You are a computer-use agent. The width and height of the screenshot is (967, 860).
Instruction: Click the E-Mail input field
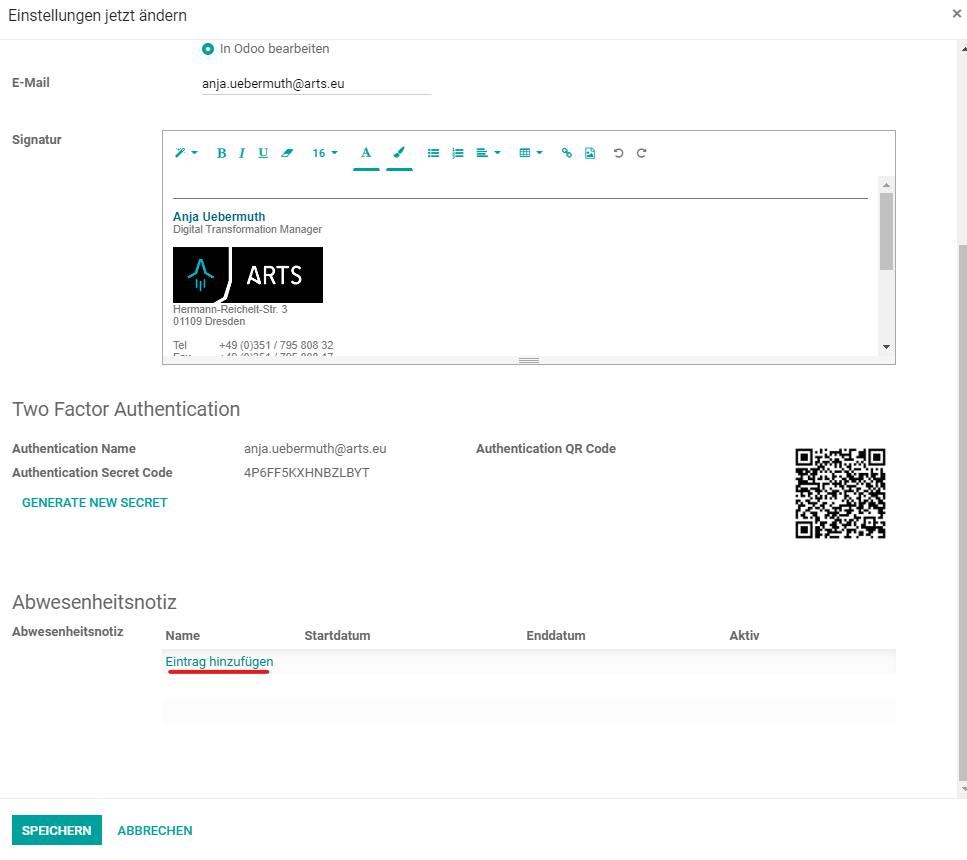[316, 84]
